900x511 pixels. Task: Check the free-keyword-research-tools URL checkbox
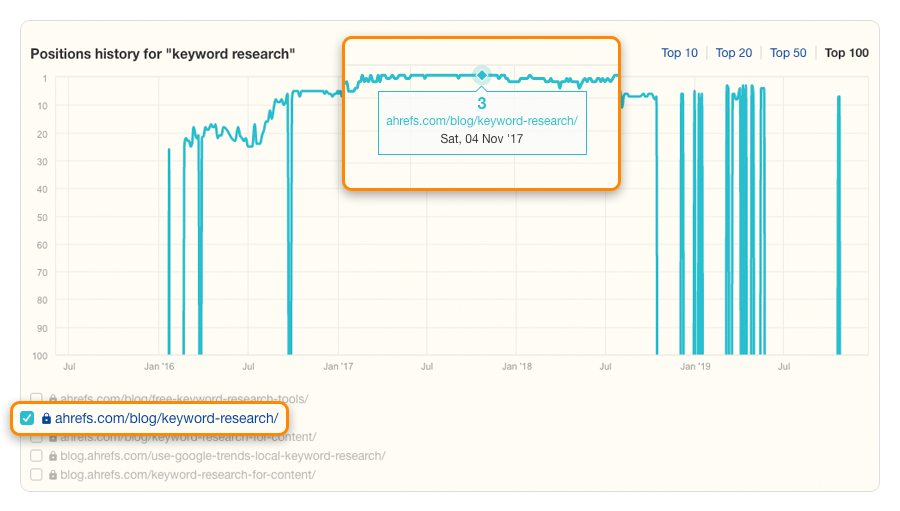(36, 398)
